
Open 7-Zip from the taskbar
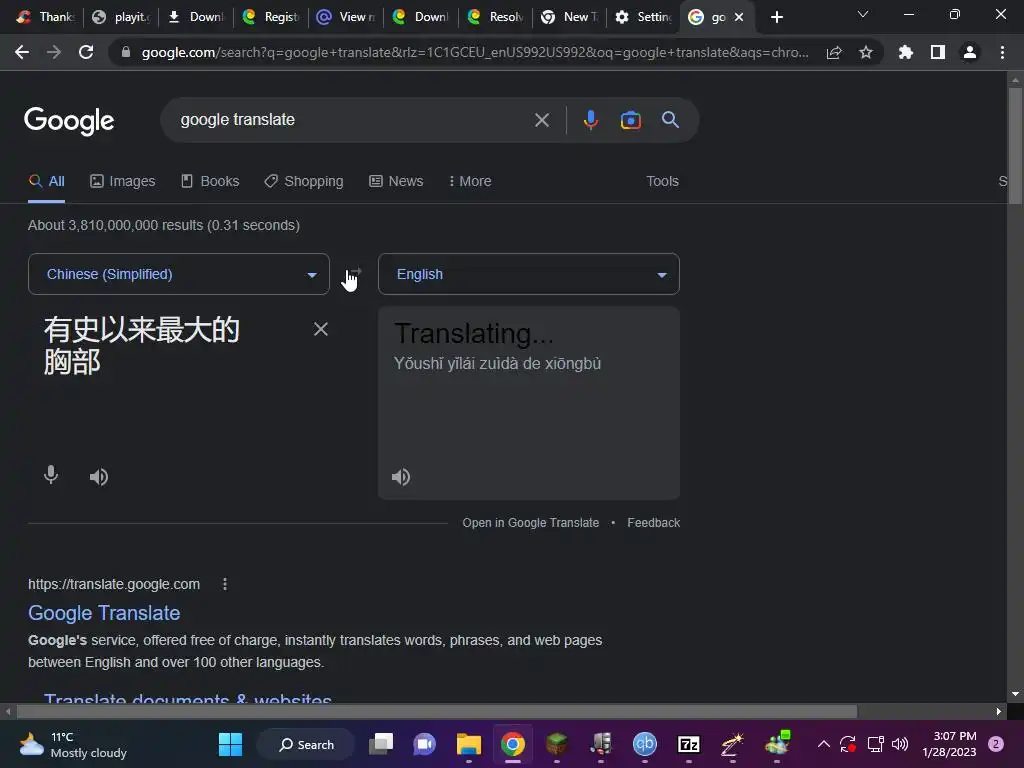(688, 744)
